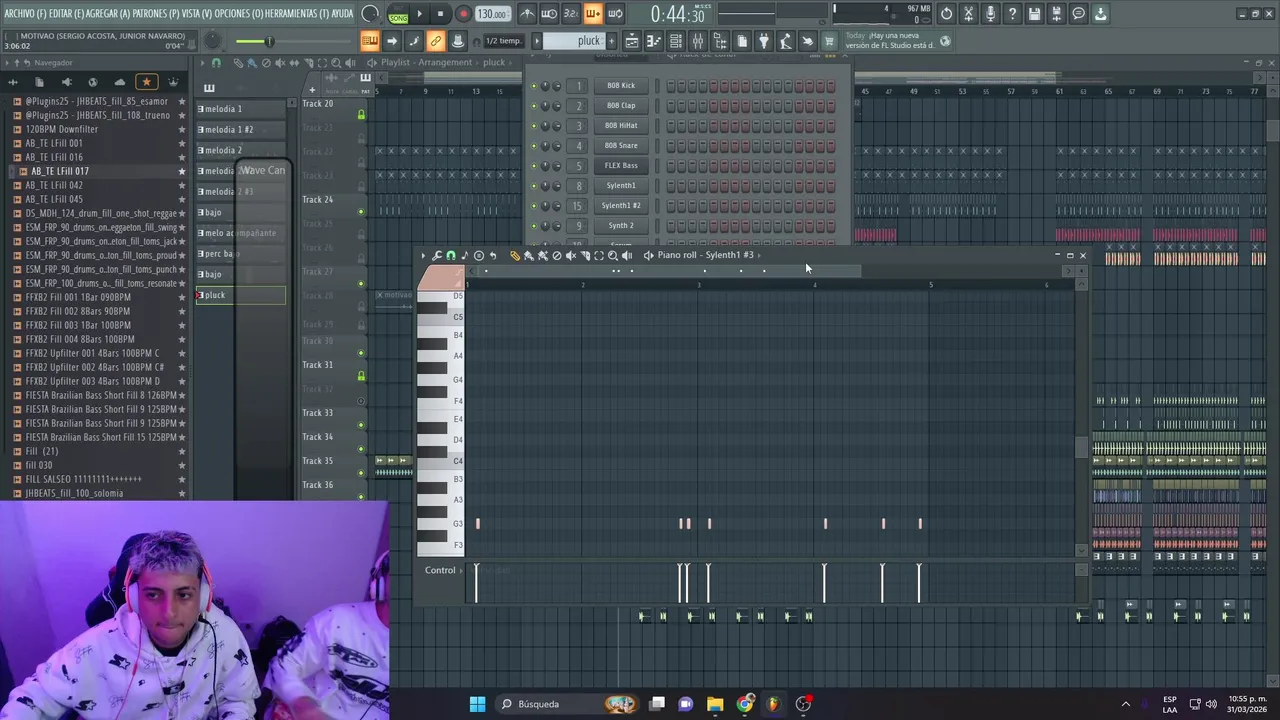Click the FLEX Bass channel button
The height and width of the screenshot is (720, 1280).
click(621, 166)
